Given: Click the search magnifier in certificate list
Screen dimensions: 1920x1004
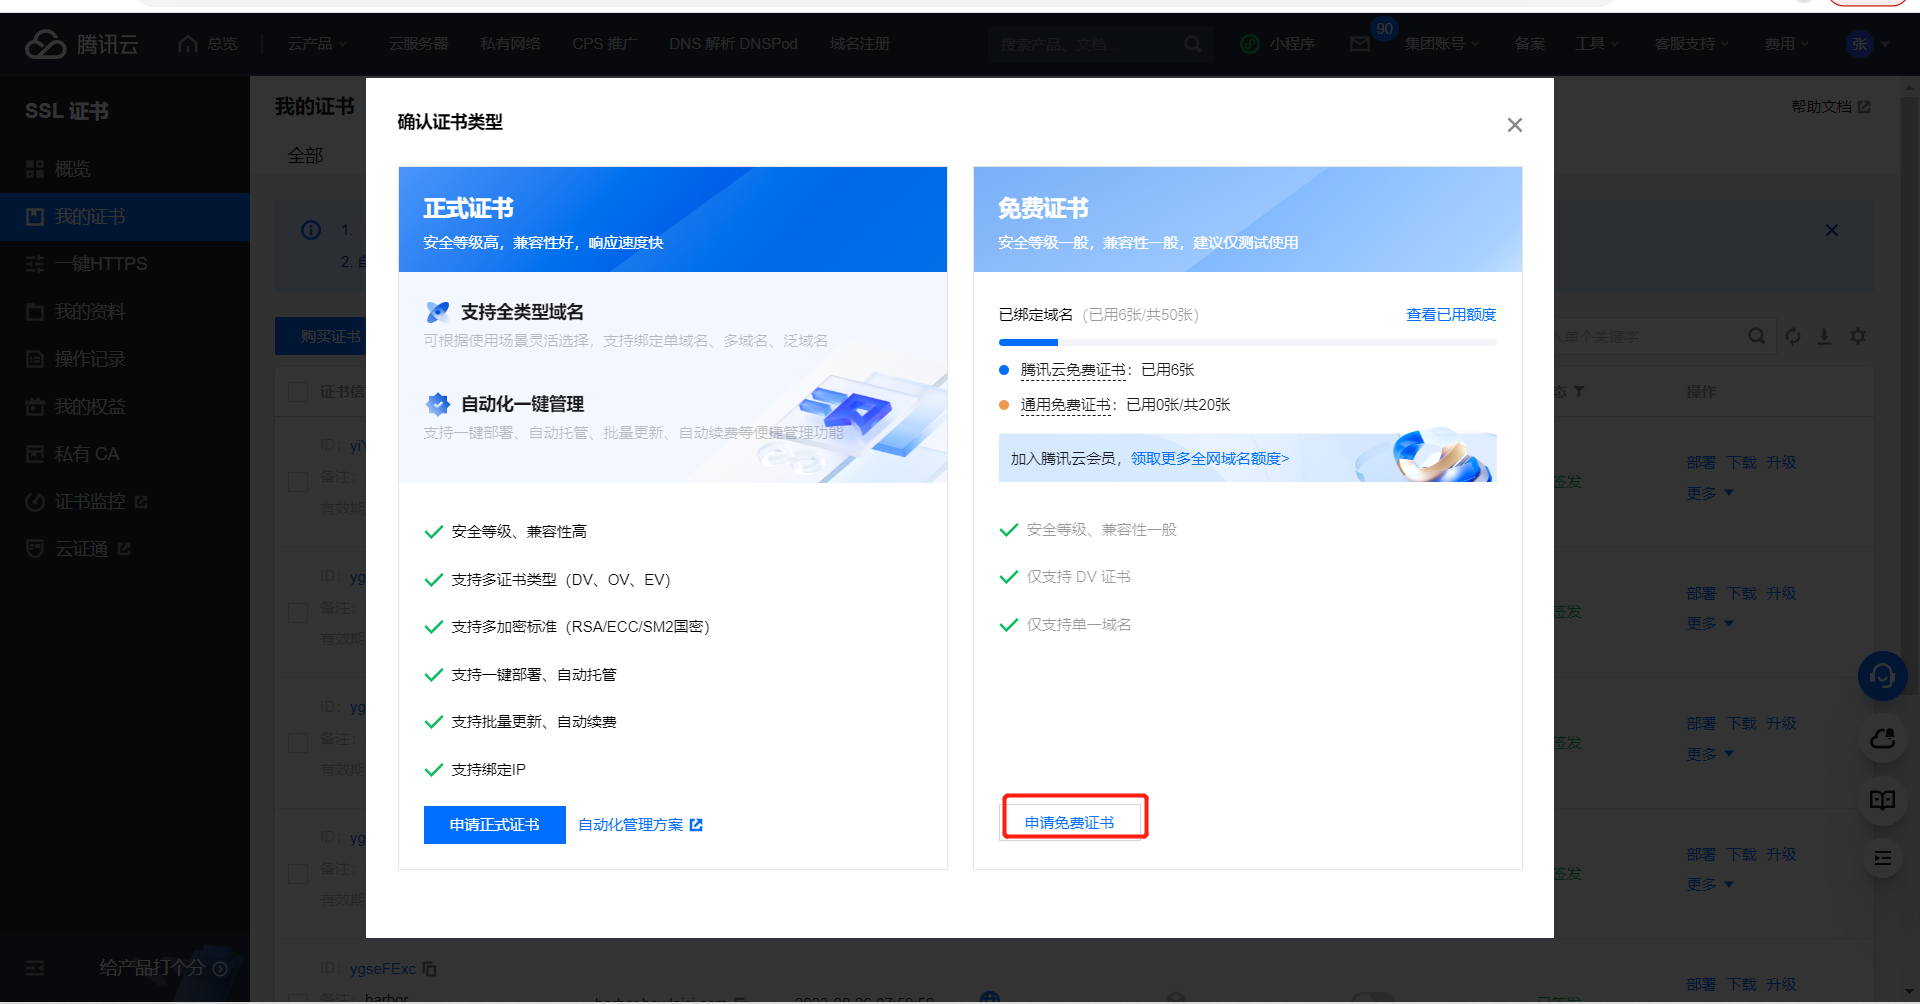Looking at the screenshot, I should [1756, 337].
